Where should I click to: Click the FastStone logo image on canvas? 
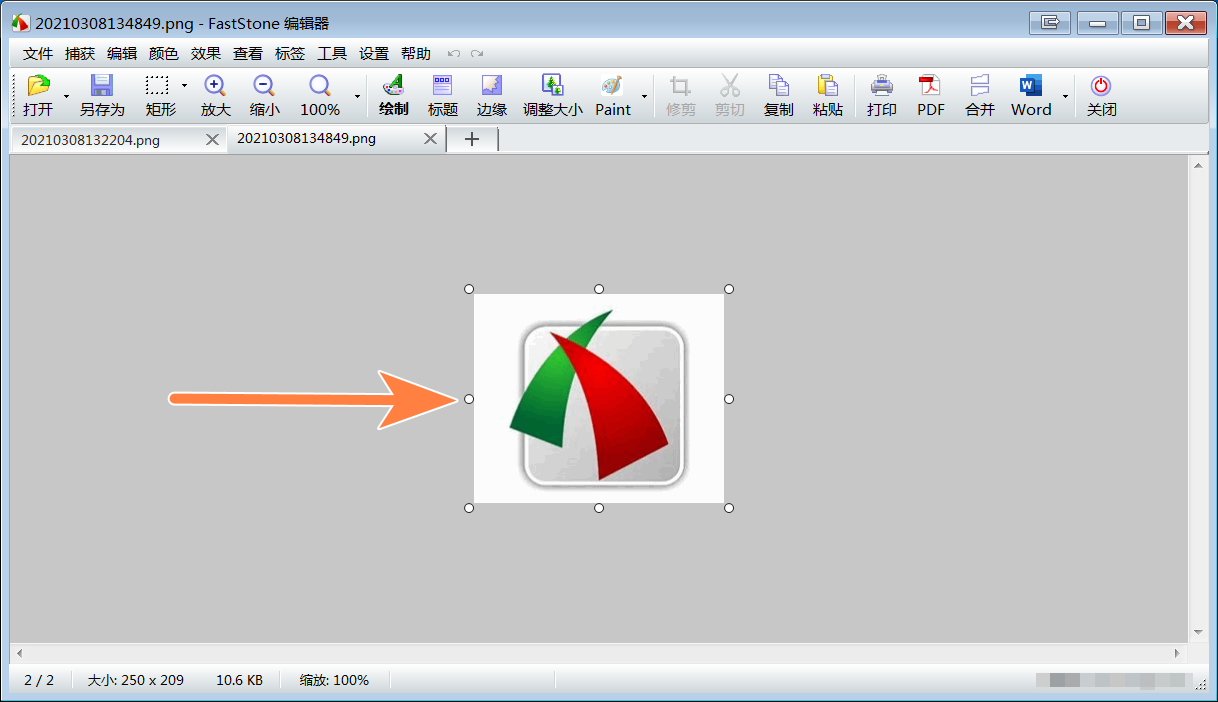[x=598, y=399]
